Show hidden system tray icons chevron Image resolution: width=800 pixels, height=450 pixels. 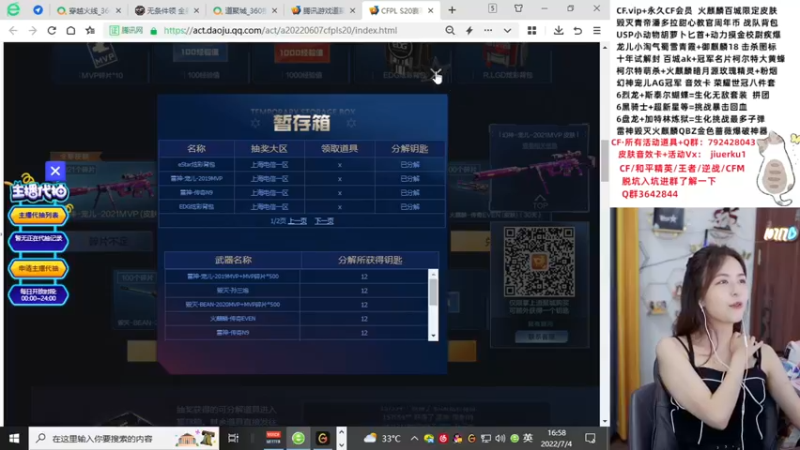414,438
